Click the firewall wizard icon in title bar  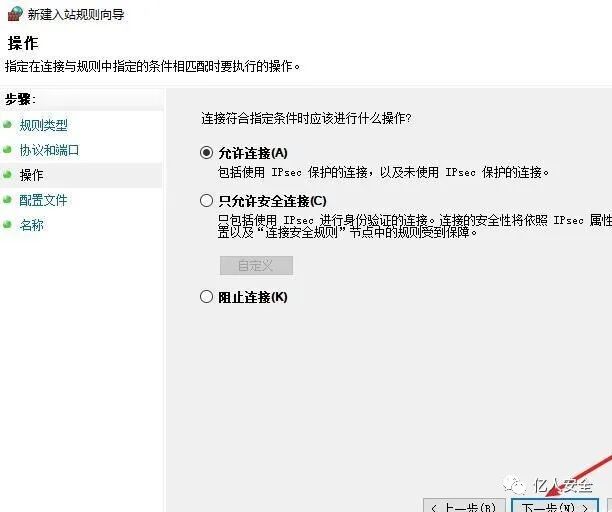click(x=15, y=14)
